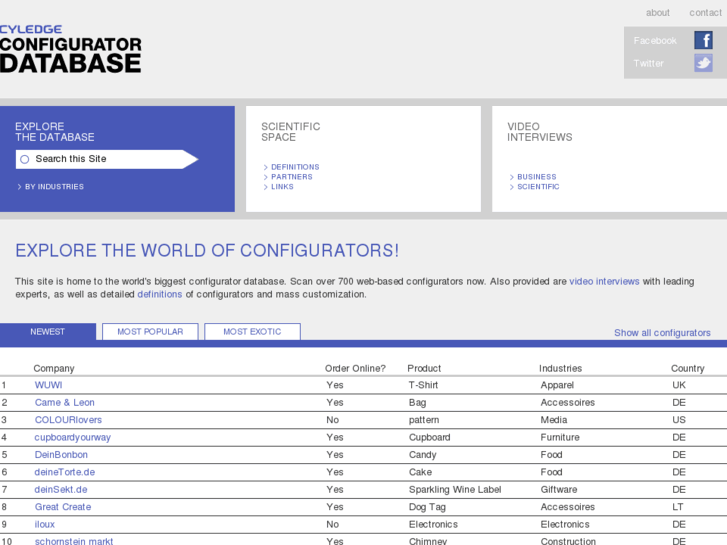This screenshot has width=727, height=545.
Task: Open the Came & Leon company link
Action: pyautogui.click(x=64, y=403)
